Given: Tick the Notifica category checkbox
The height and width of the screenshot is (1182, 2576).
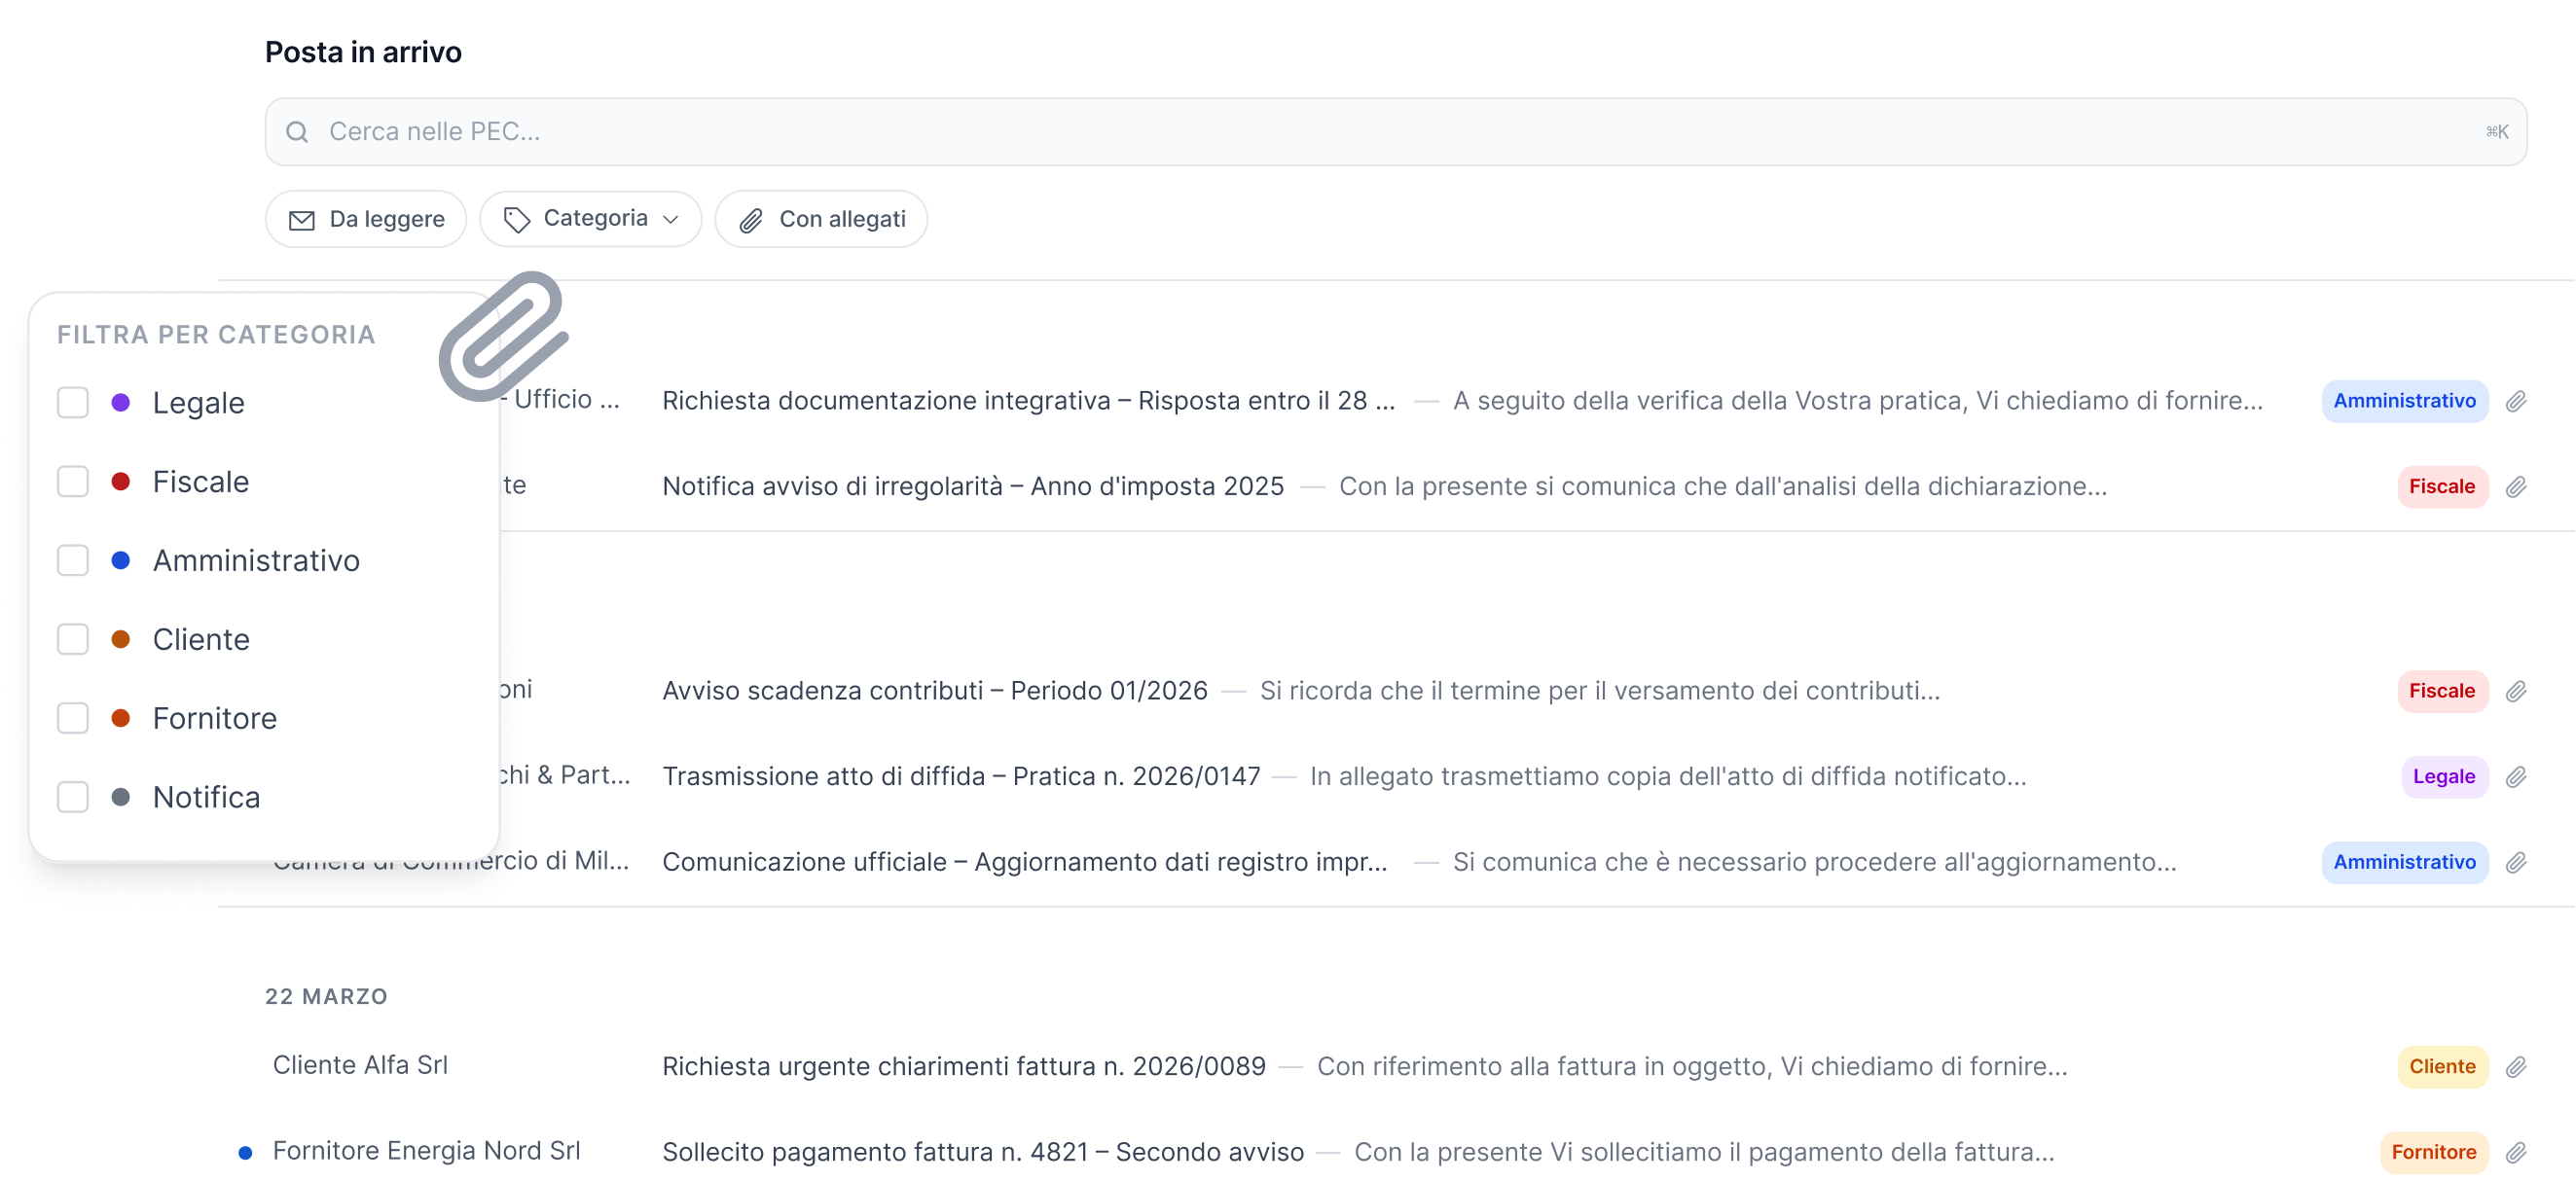Looking at the screenshot, I should (x=73, y=797).
